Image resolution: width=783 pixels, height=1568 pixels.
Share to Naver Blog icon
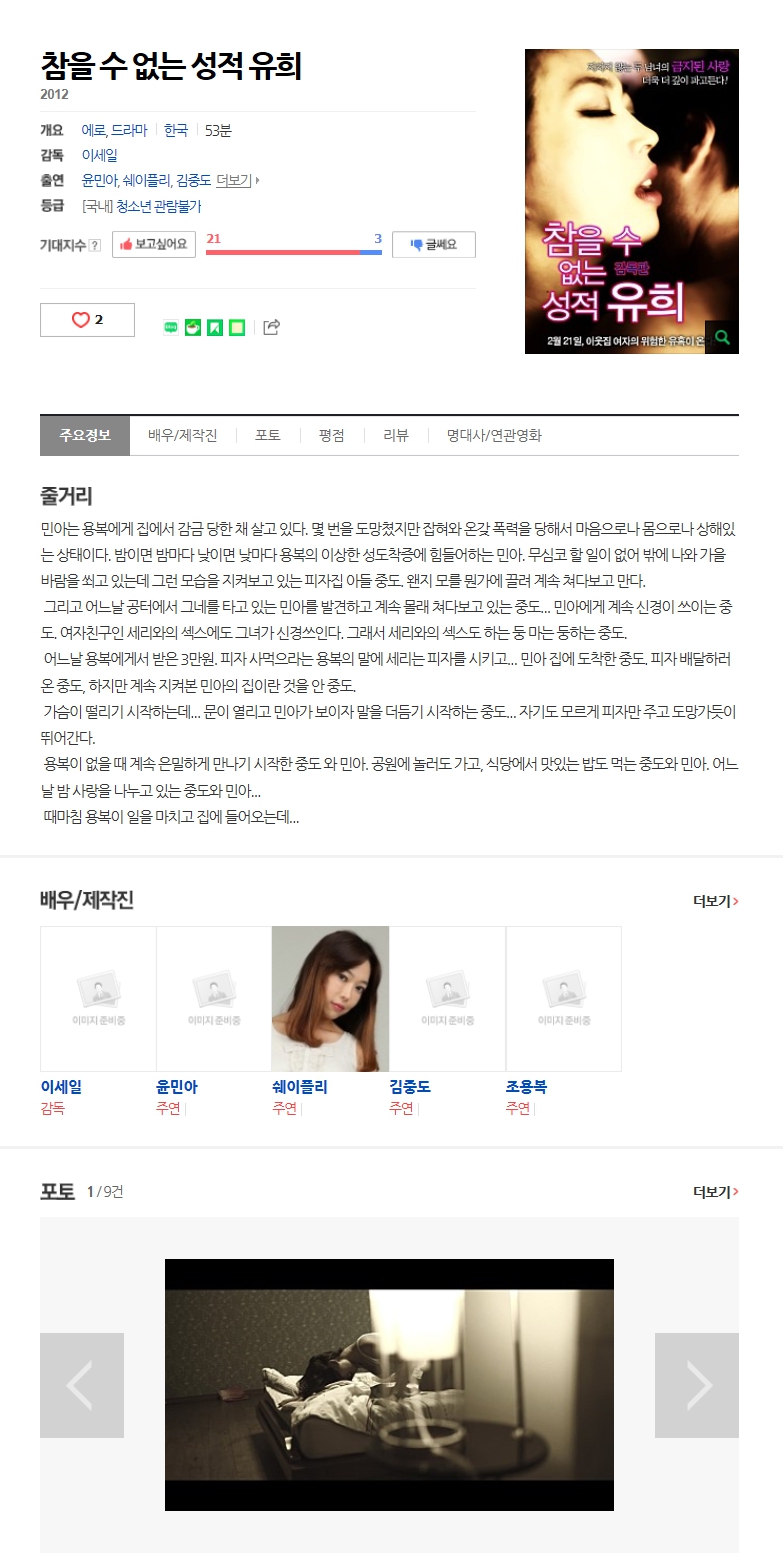171,327
